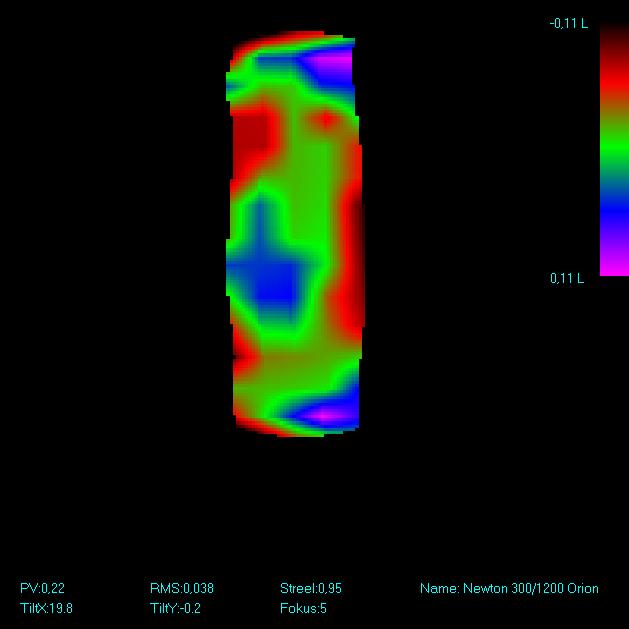Click the 0,11 L scale label
Screen dimensions: 629x629
click(x=567, y=279)
